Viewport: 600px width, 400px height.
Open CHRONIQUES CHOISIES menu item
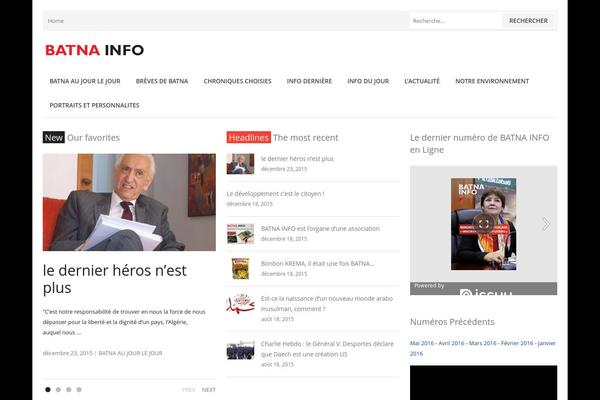point(237,81)
